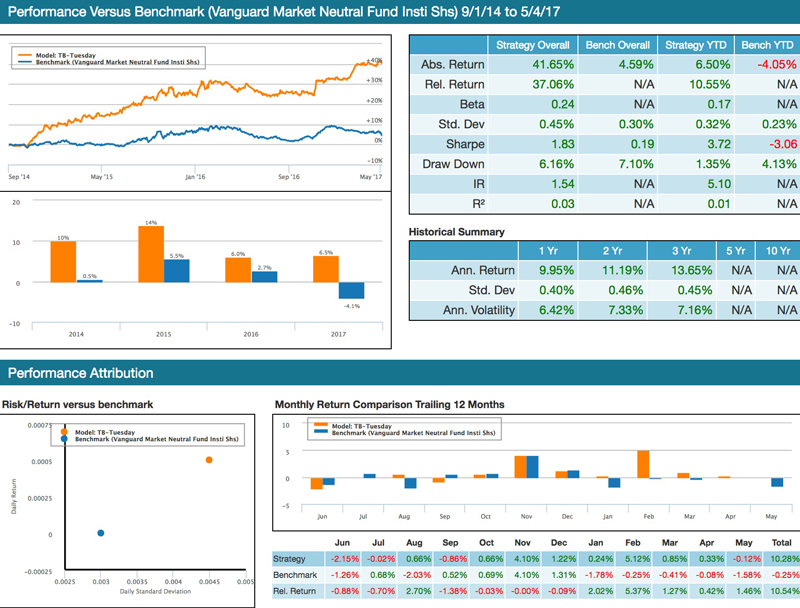The image size is (800, 608).
Task: Click the blue -4.1% bar for 2017
Action: click(351, 290)
